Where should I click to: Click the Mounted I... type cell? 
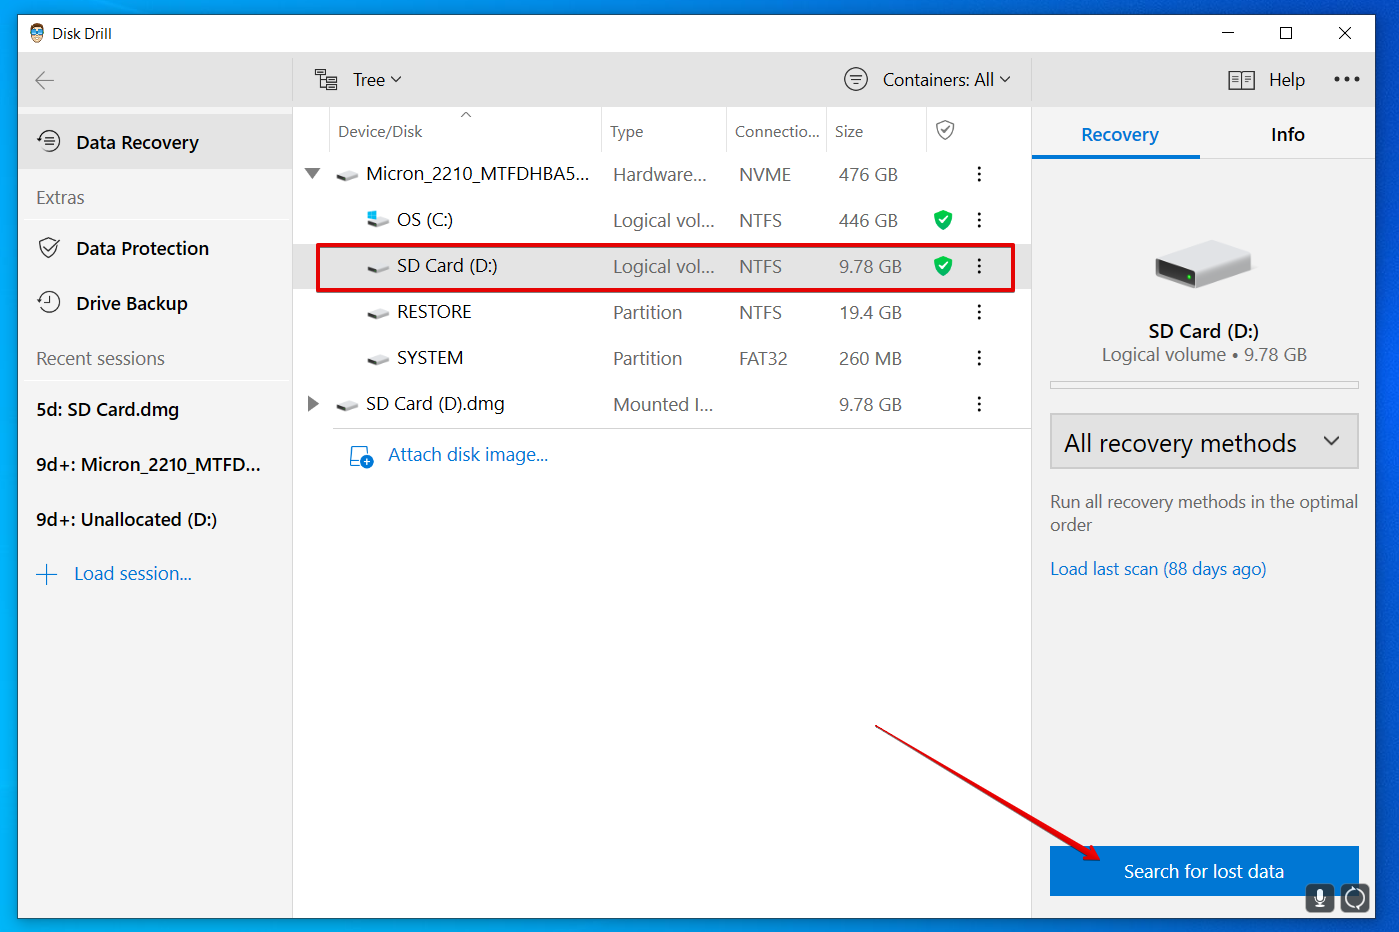[x=663, y=404]
